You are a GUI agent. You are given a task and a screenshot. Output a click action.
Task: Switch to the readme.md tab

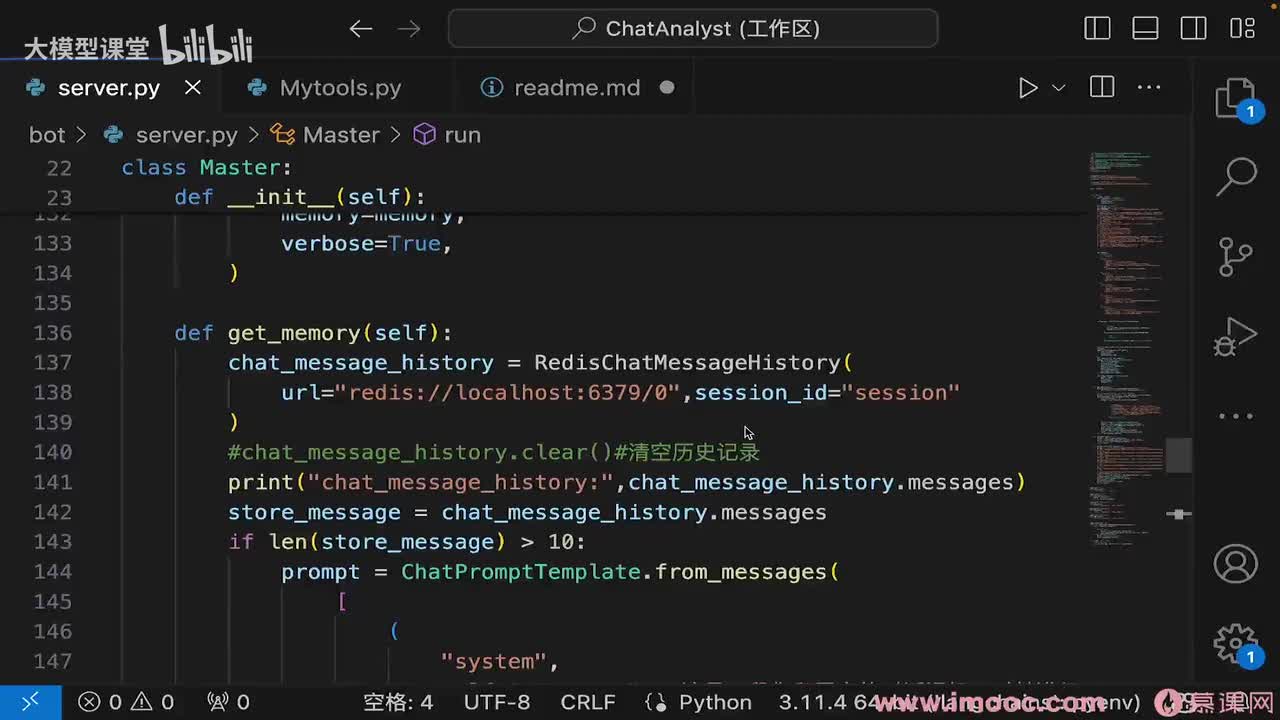click(577, 88)
